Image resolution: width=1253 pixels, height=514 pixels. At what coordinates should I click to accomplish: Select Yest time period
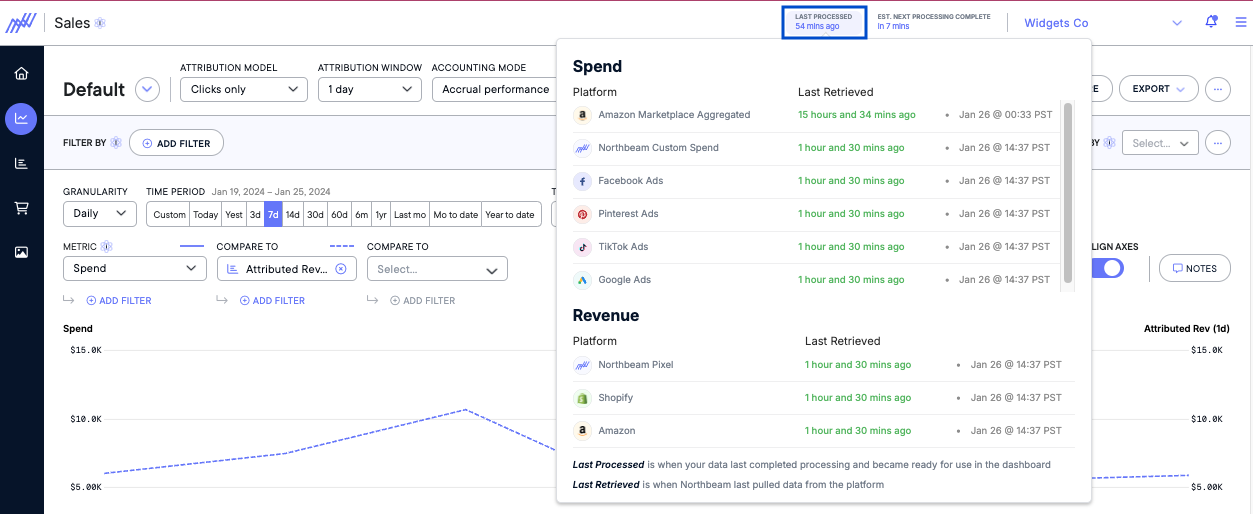[233, 215]
